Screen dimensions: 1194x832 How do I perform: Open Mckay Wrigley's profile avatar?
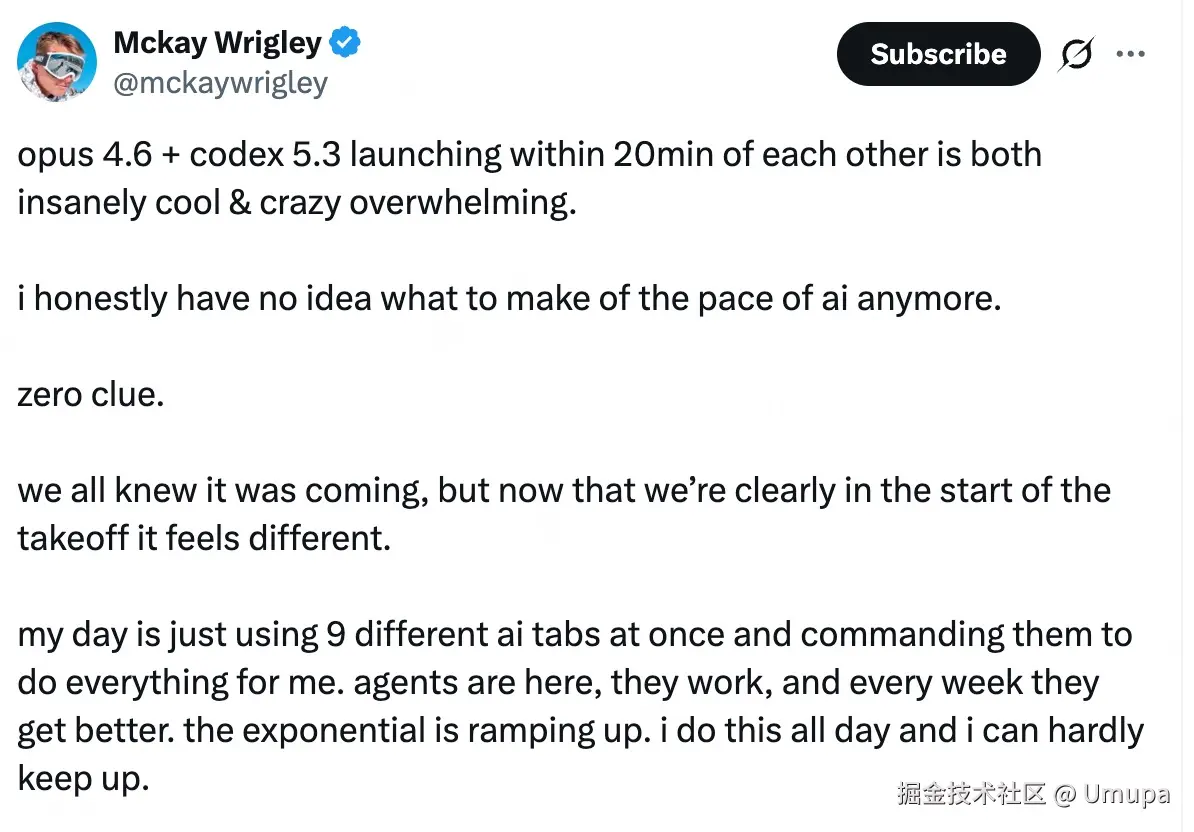pyautogui.click(x=57, y=62)
